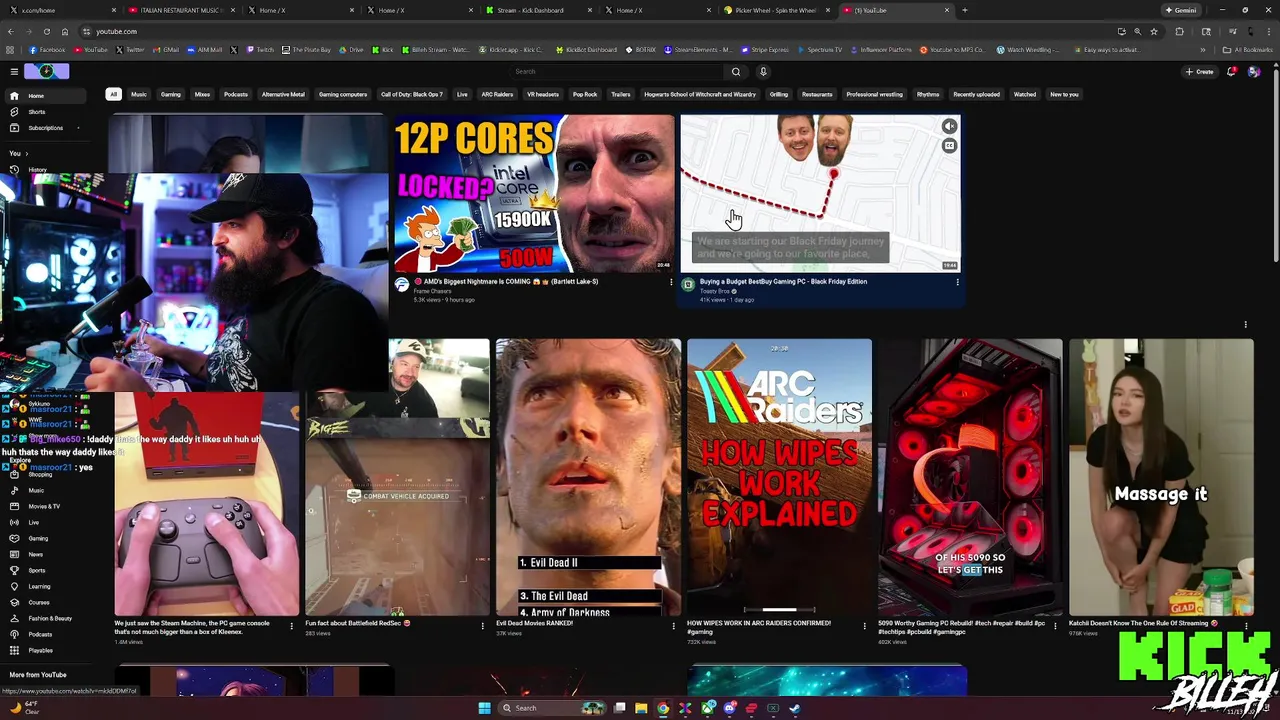1280x720 pixels.
Task: Open Movies & TV in the sidebar
Action: 44,506
